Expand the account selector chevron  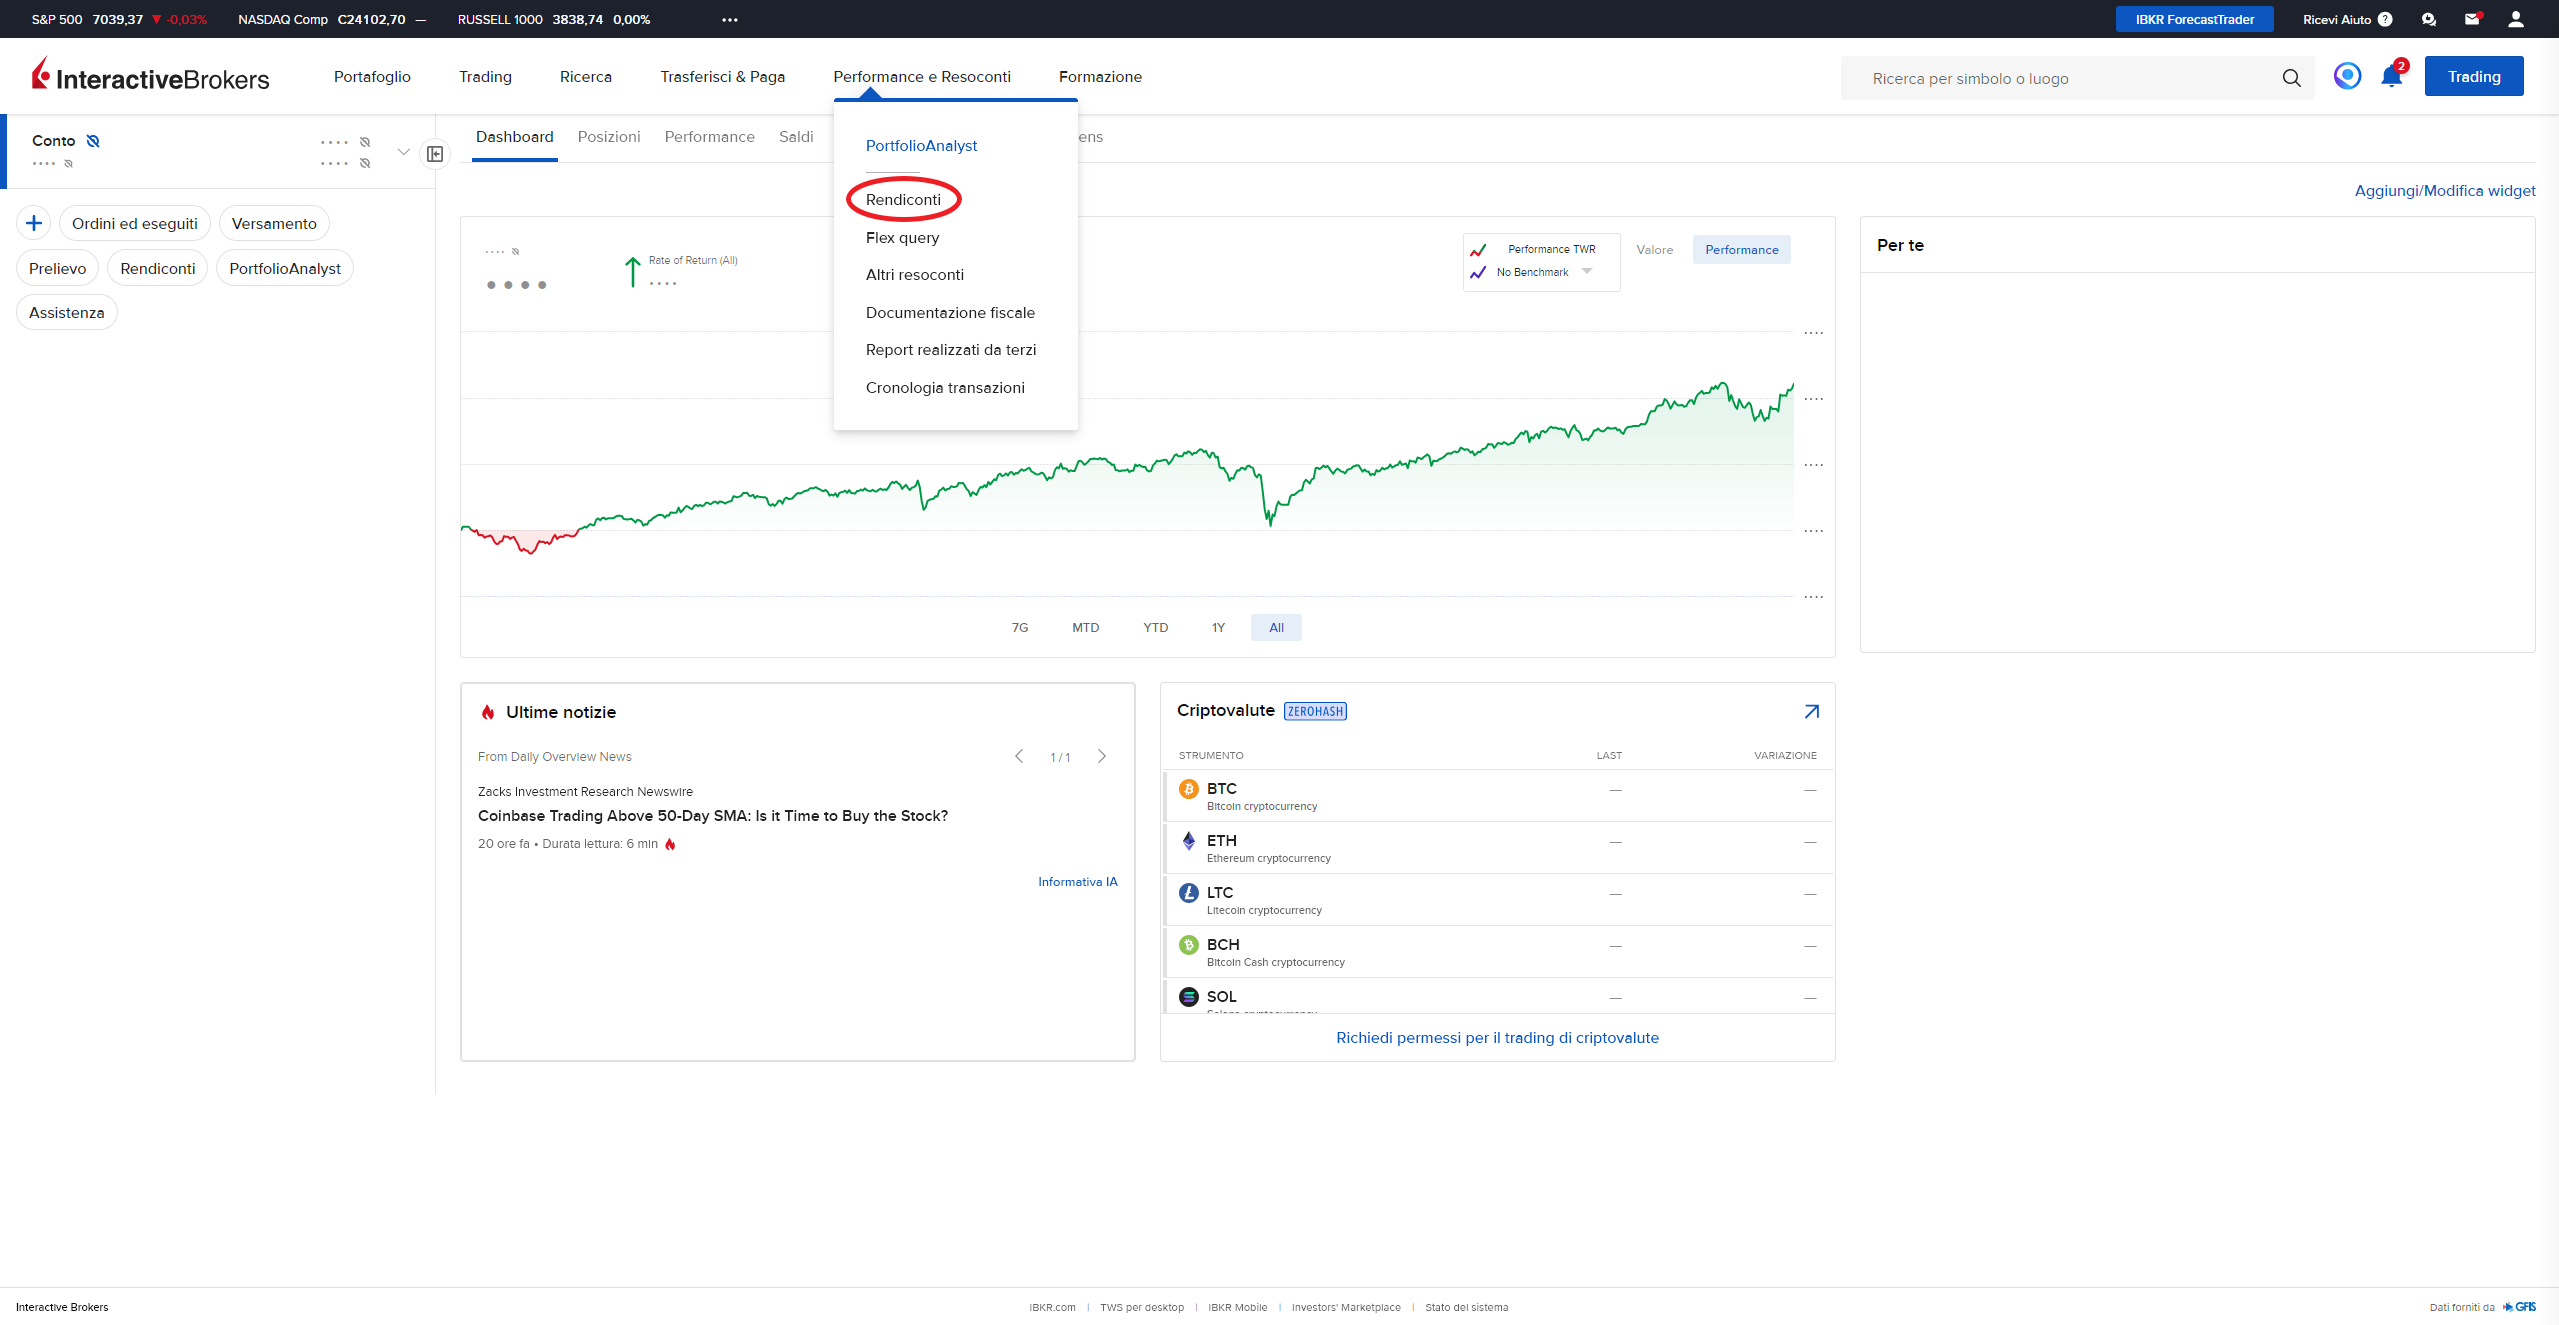(x=403, y=152)
